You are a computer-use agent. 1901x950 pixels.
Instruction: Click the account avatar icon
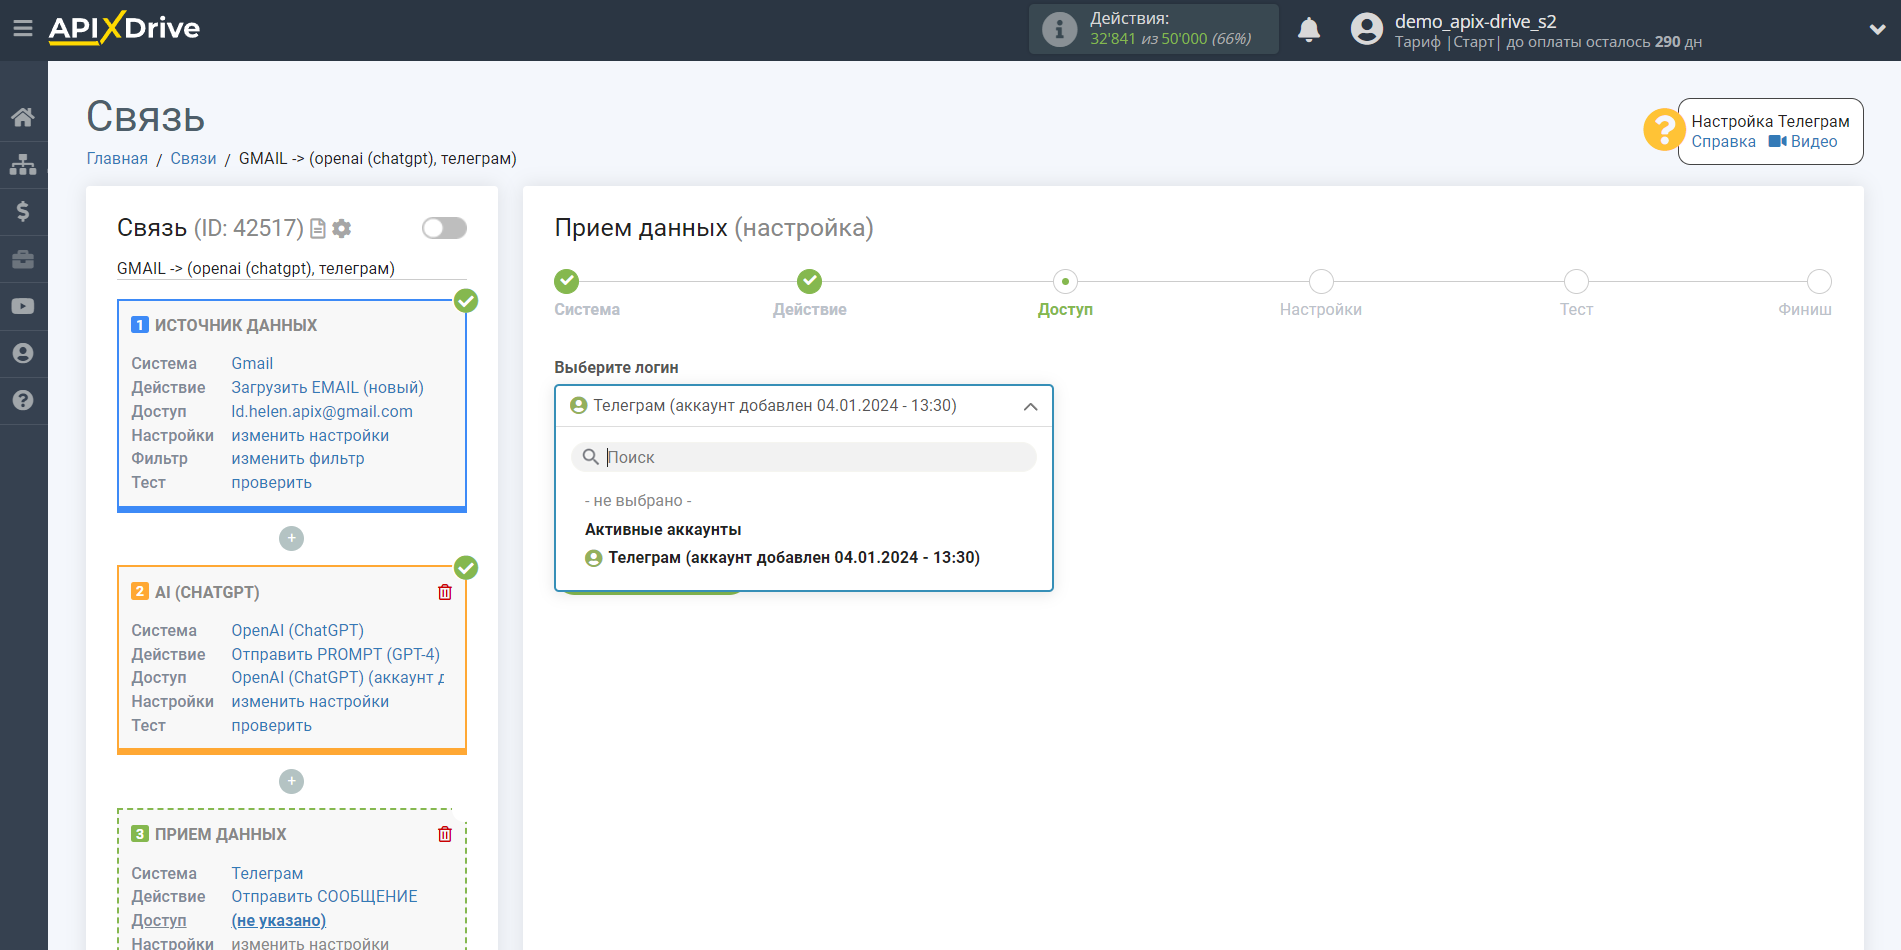click(x=1366, y=29)
